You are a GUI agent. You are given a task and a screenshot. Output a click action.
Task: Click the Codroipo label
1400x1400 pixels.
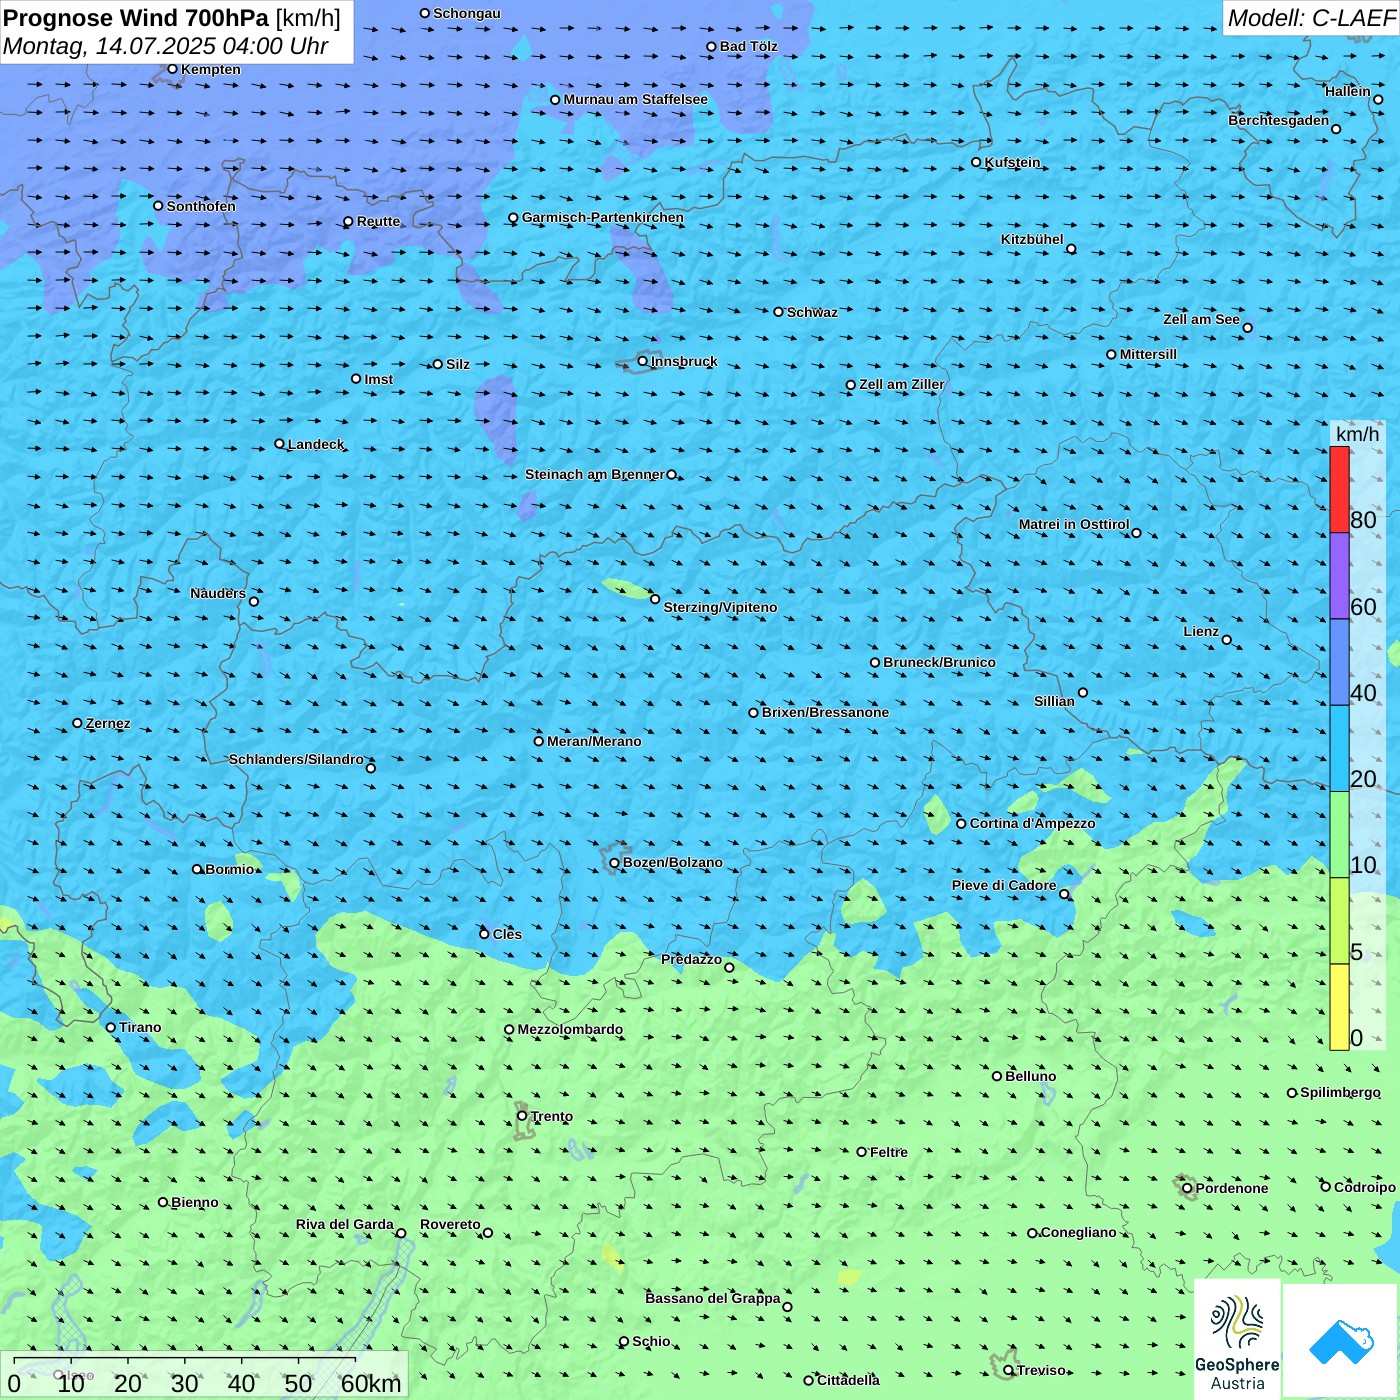(1365, 1187)
